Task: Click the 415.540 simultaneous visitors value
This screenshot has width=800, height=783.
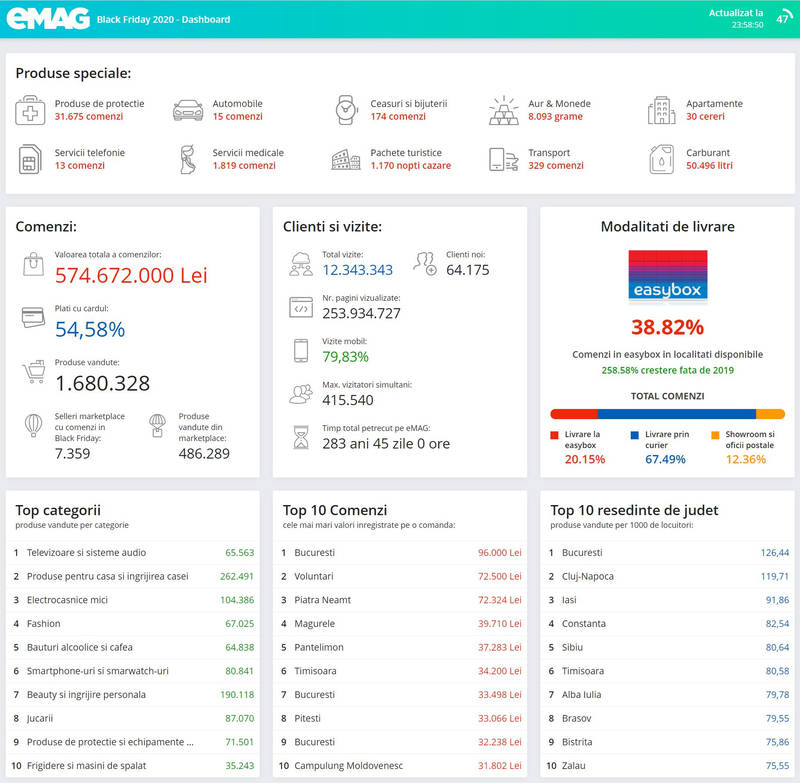Action: coord(347,400)
